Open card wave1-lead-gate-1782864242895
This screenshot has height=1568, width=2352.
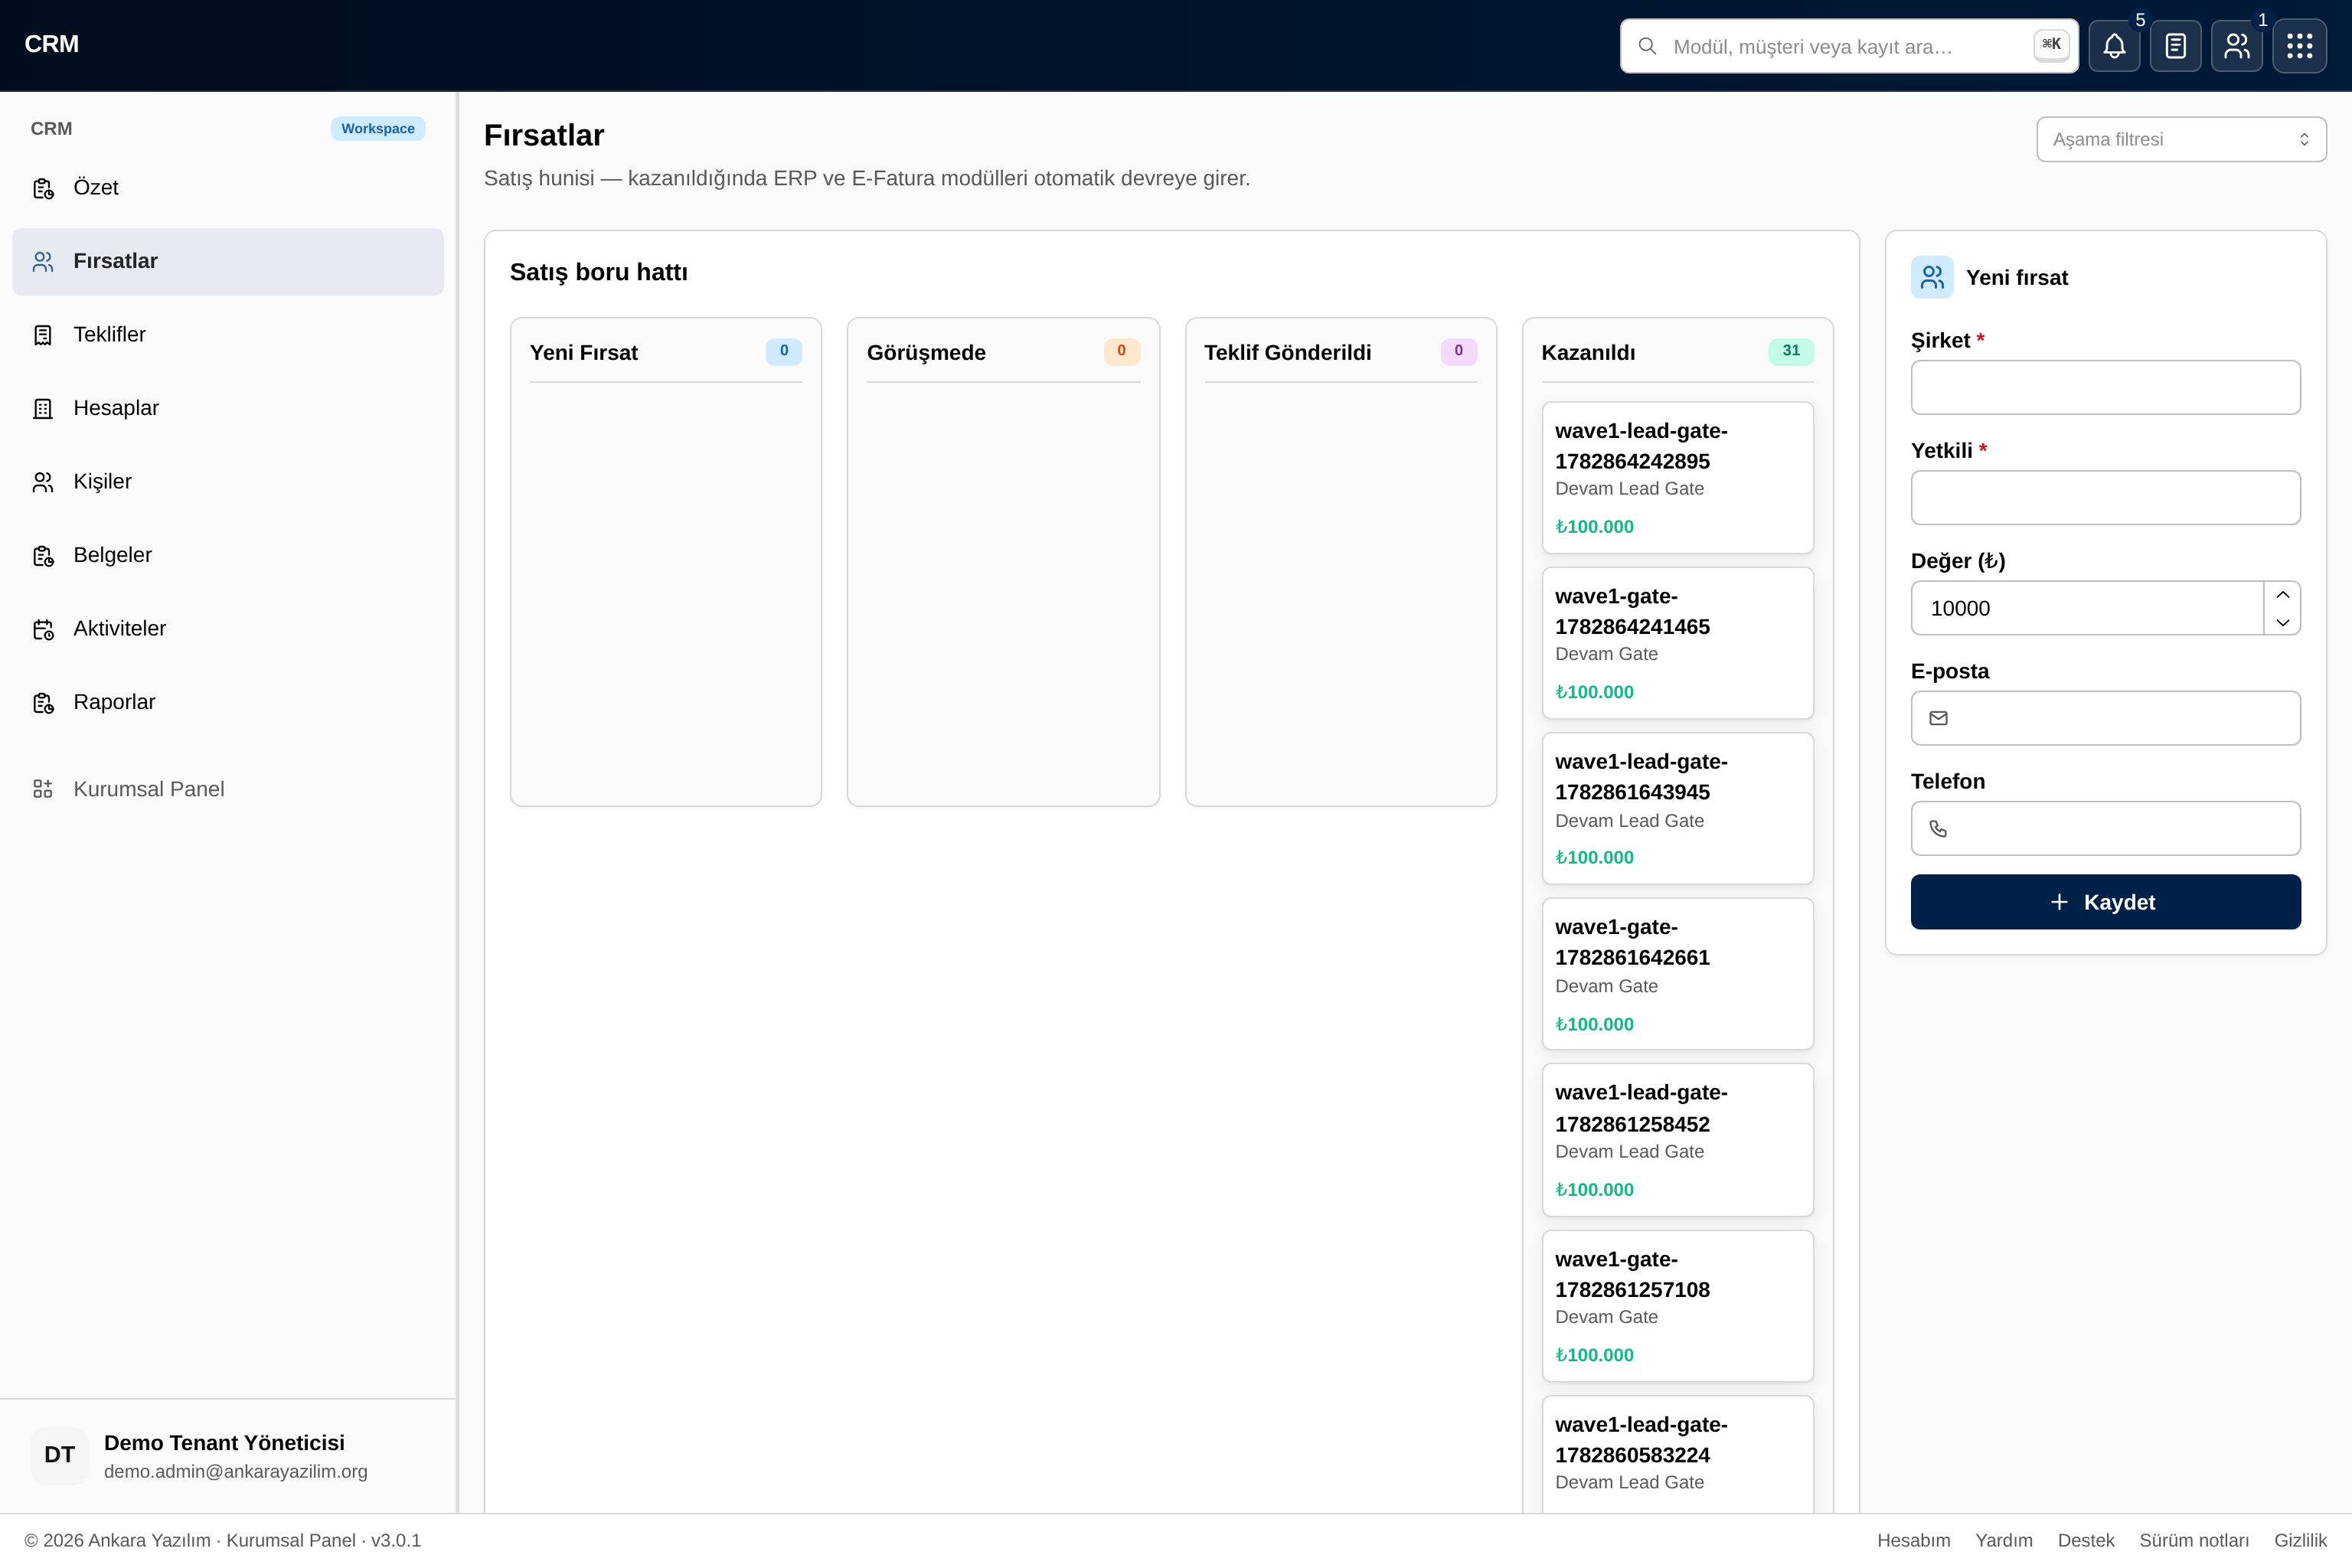pyautogui.click(x=1677, y=477)
